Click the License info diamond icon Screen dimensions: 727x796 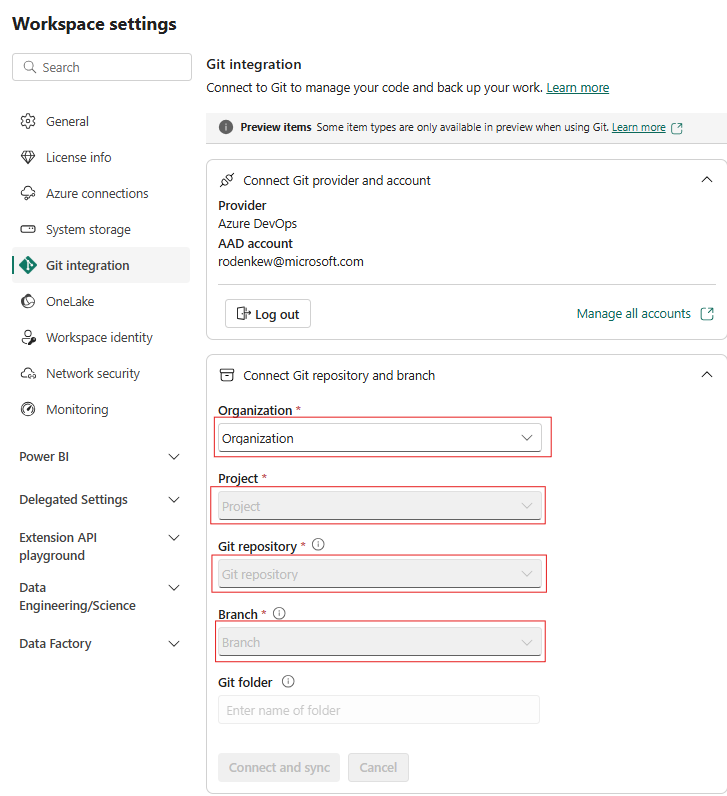28,157
